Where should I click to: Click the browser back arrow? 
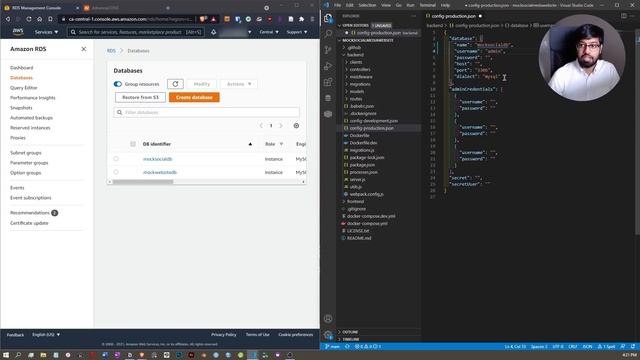click(7, 19)
